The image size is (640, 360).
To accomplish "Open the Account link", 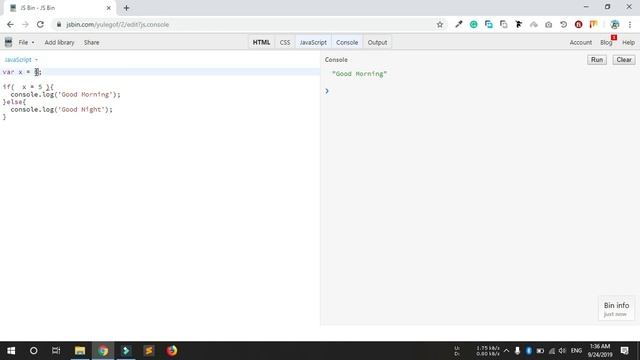I will click(x=580, y=42).
